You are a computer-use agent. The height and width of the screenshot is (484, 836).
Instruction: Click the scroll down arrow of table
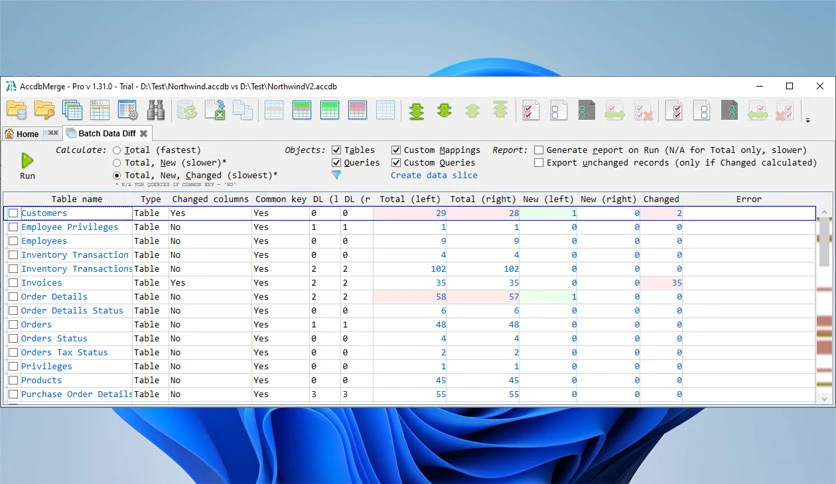(x=824, y=399)
